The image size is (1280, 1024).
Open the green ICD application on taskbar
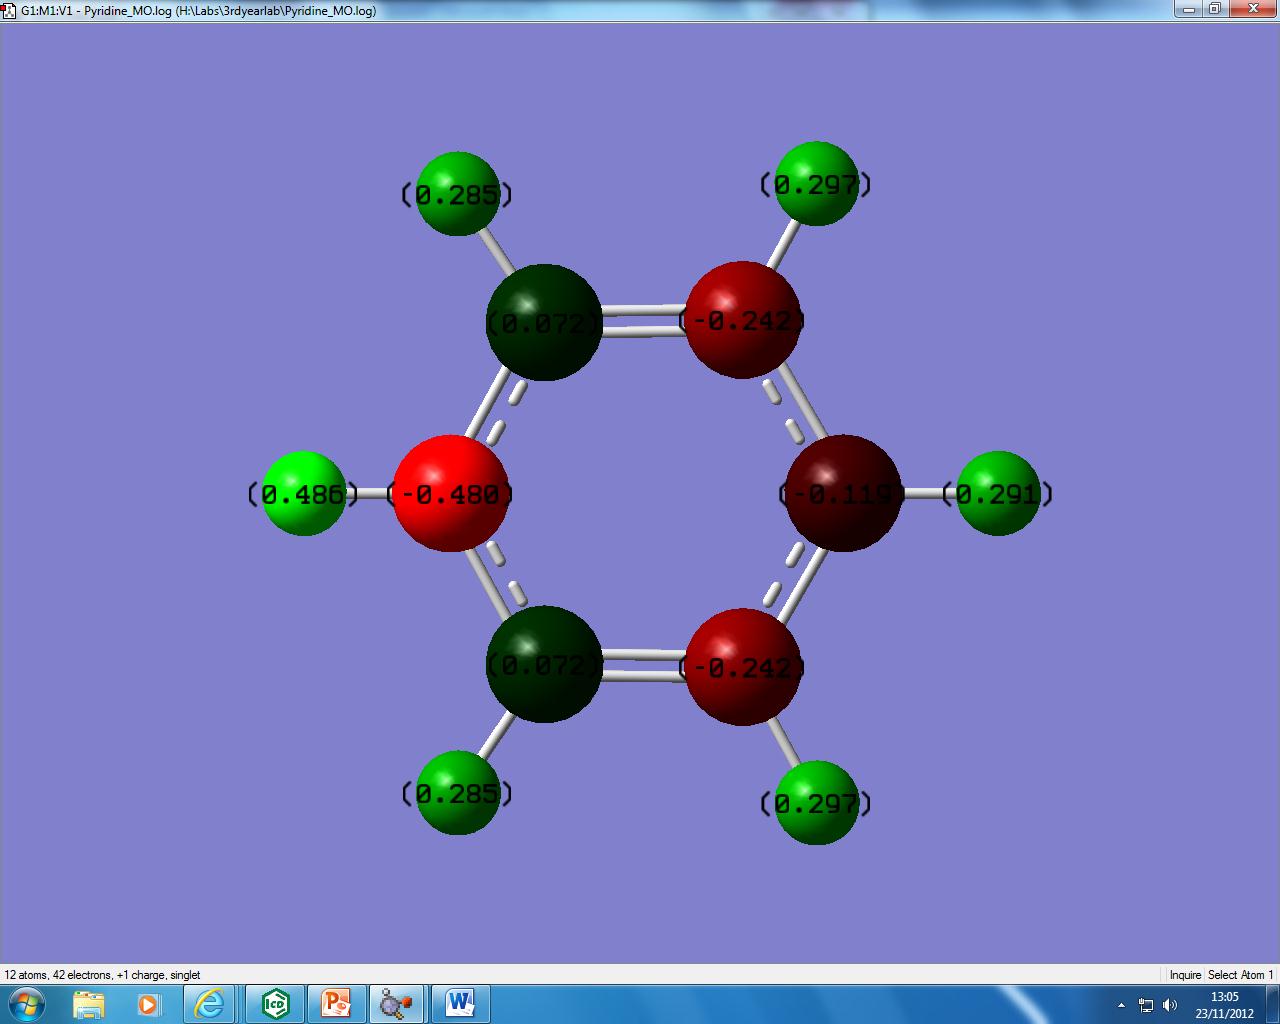[x=275, y=1003]
